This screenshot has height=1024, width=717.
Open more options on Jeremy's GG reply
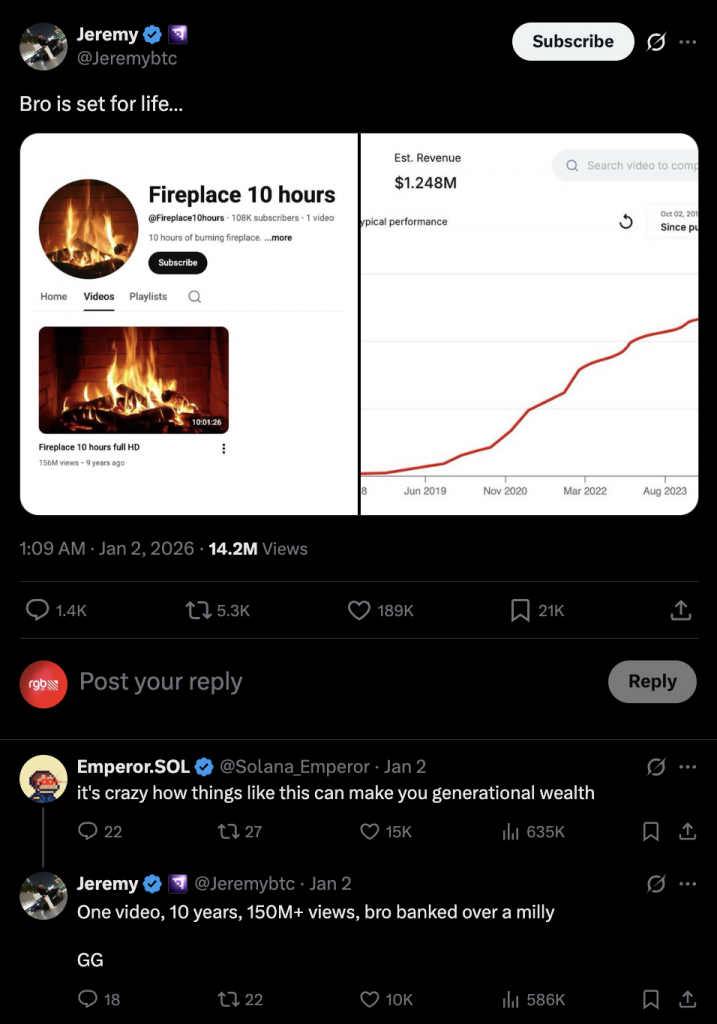(x=688, y=884)
